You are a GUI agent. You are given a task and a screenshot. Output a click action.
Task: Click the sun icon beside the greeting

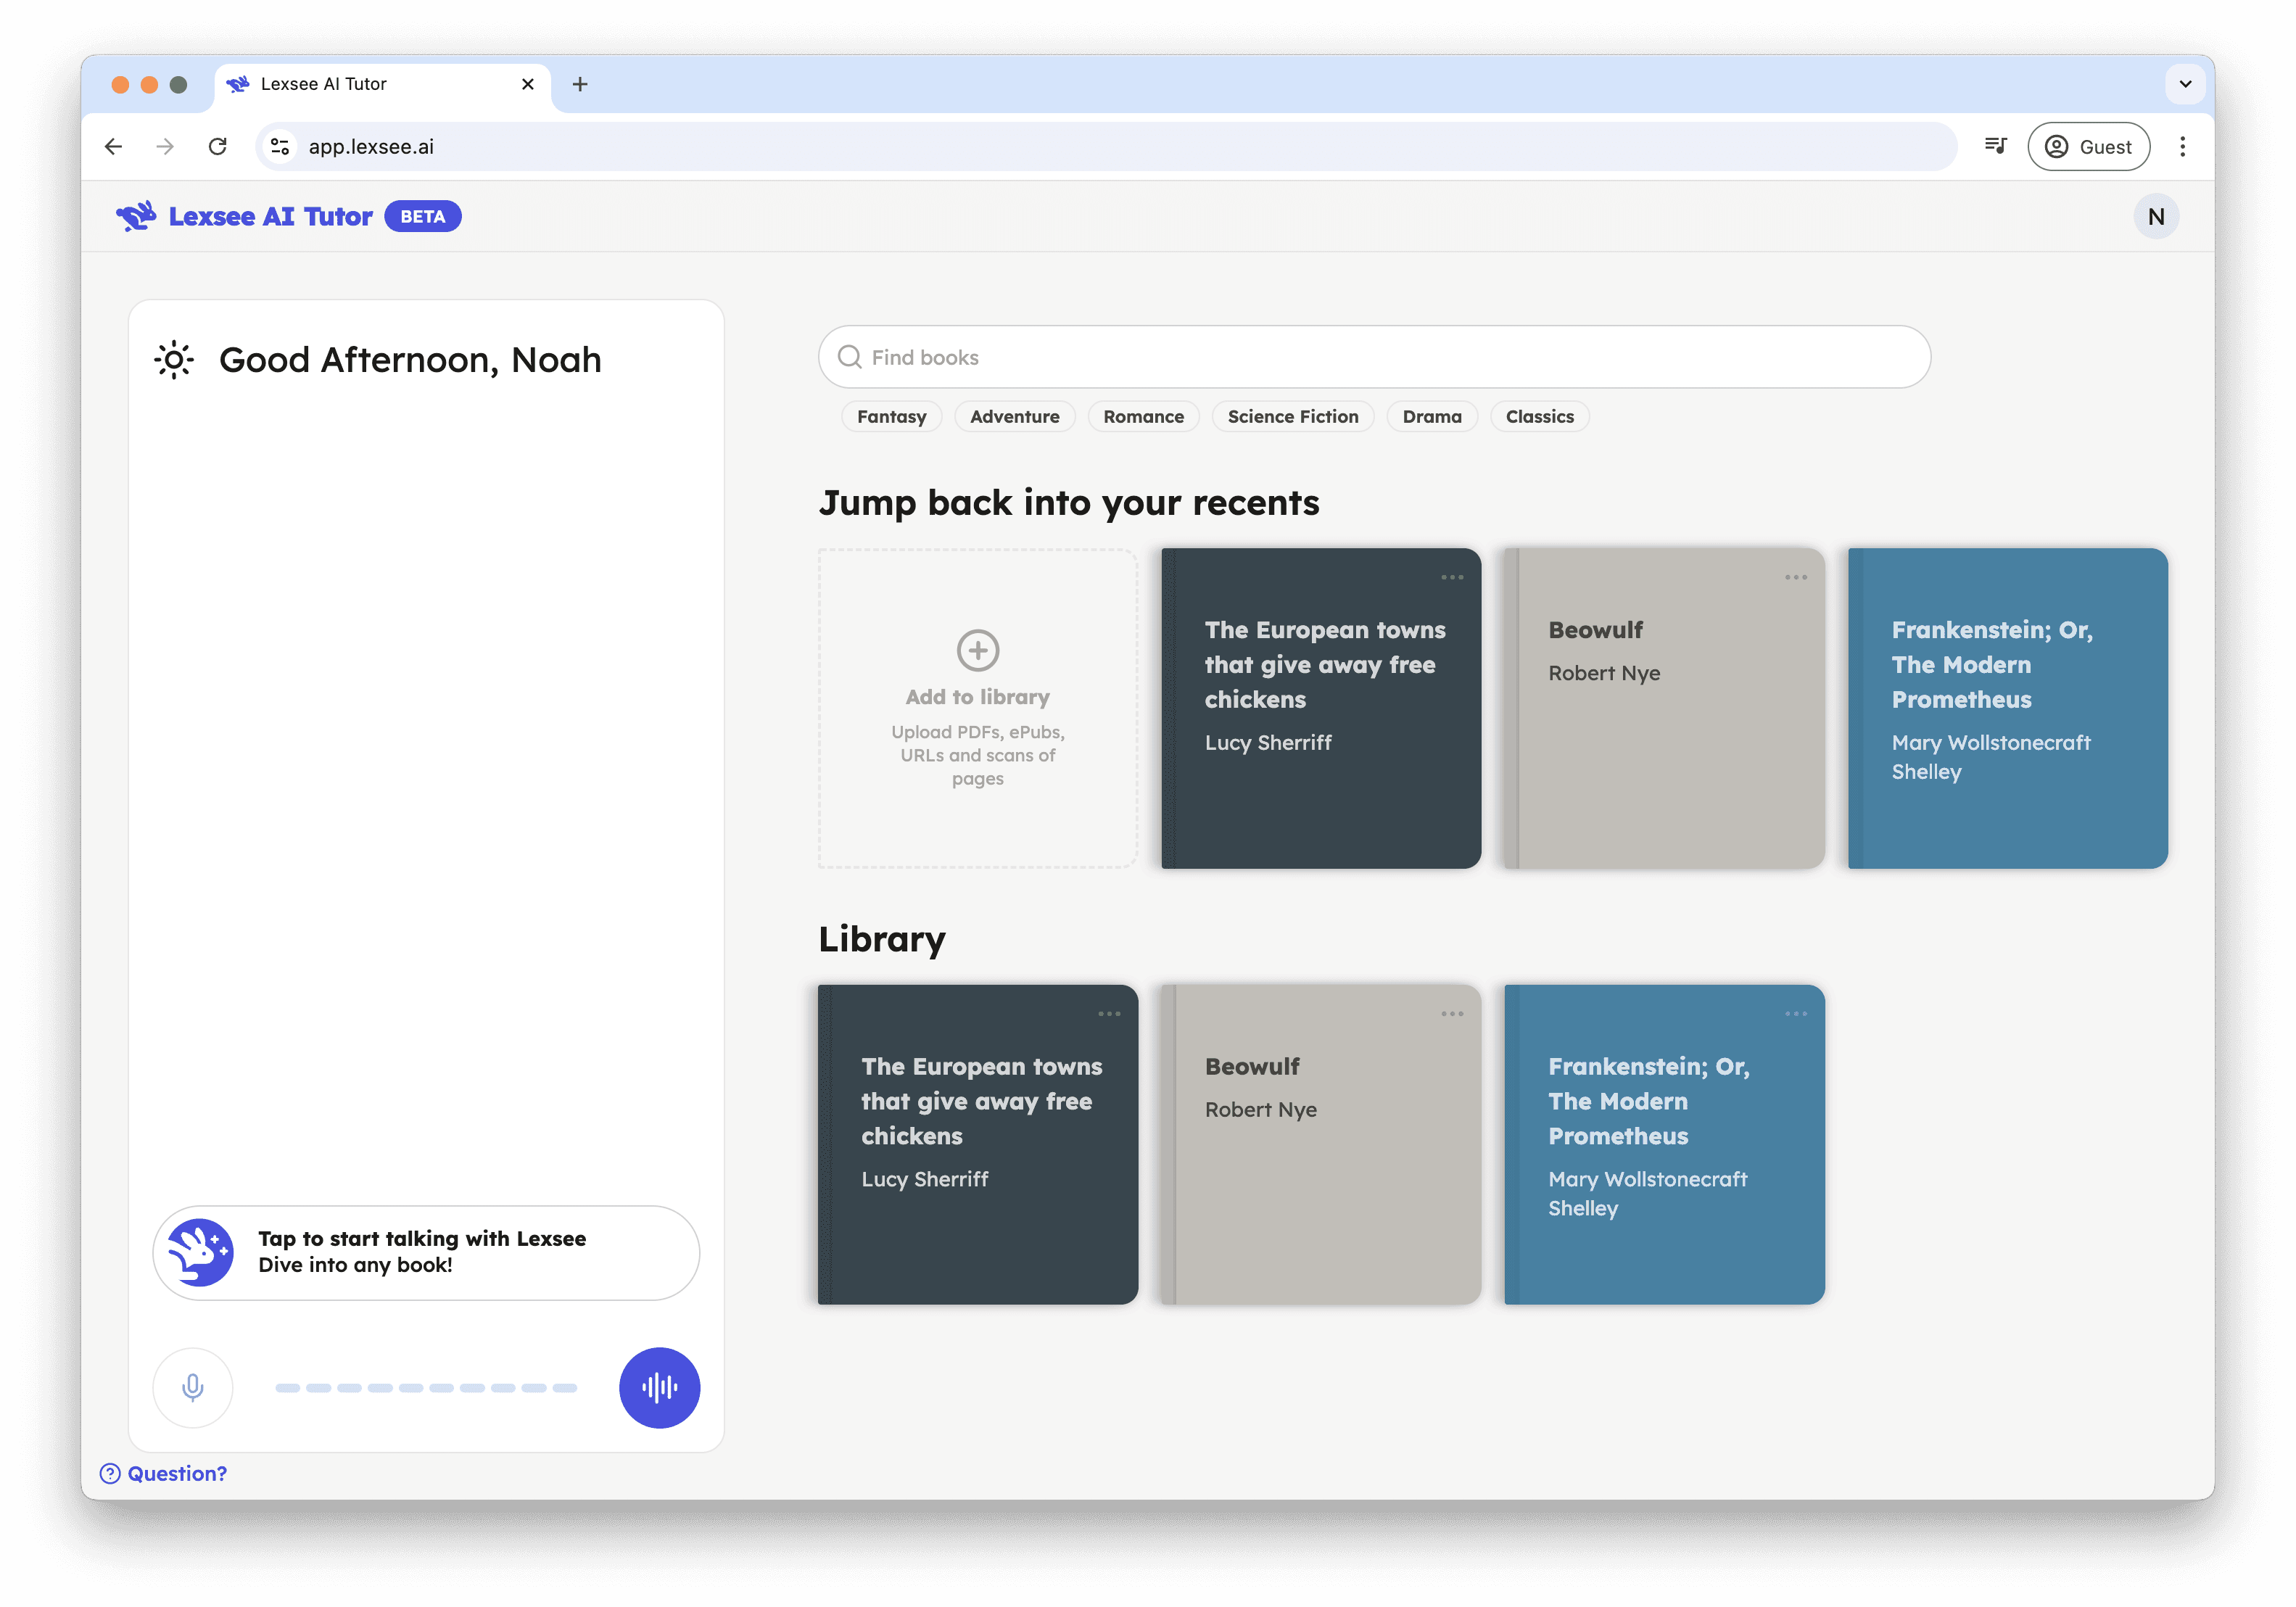174,360
